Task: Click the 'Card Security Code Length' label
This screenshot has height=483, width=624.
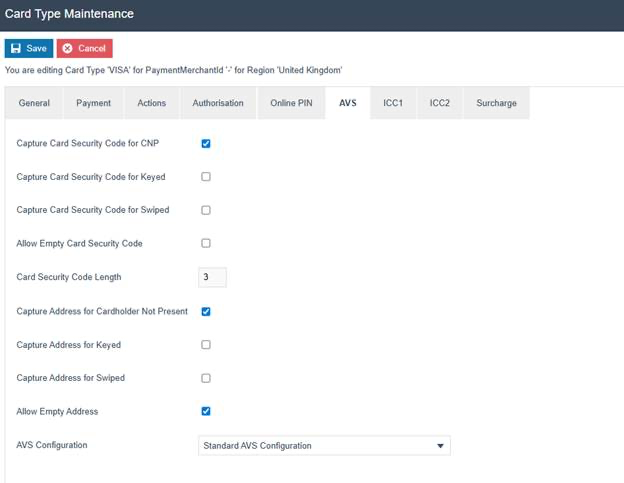Action: pos(69,277)
